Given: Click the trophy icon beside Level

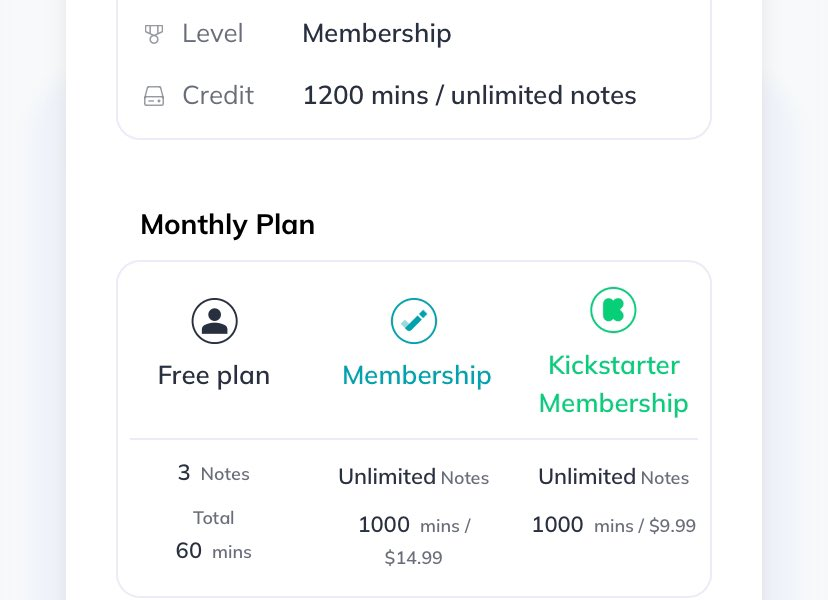Looking at the screenshot, I should click(x=153, y=34).
